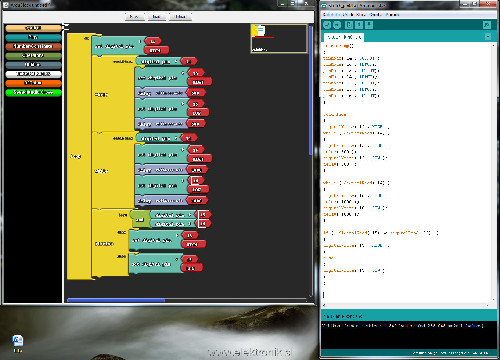Open the sketch tab menu dropdown arrow
This screenshot has width=500, height=360.
488,37
